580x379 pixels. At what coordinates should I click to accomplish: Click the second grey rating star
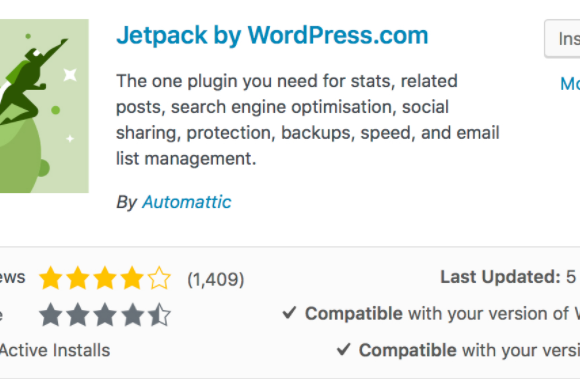pos(78,315)
